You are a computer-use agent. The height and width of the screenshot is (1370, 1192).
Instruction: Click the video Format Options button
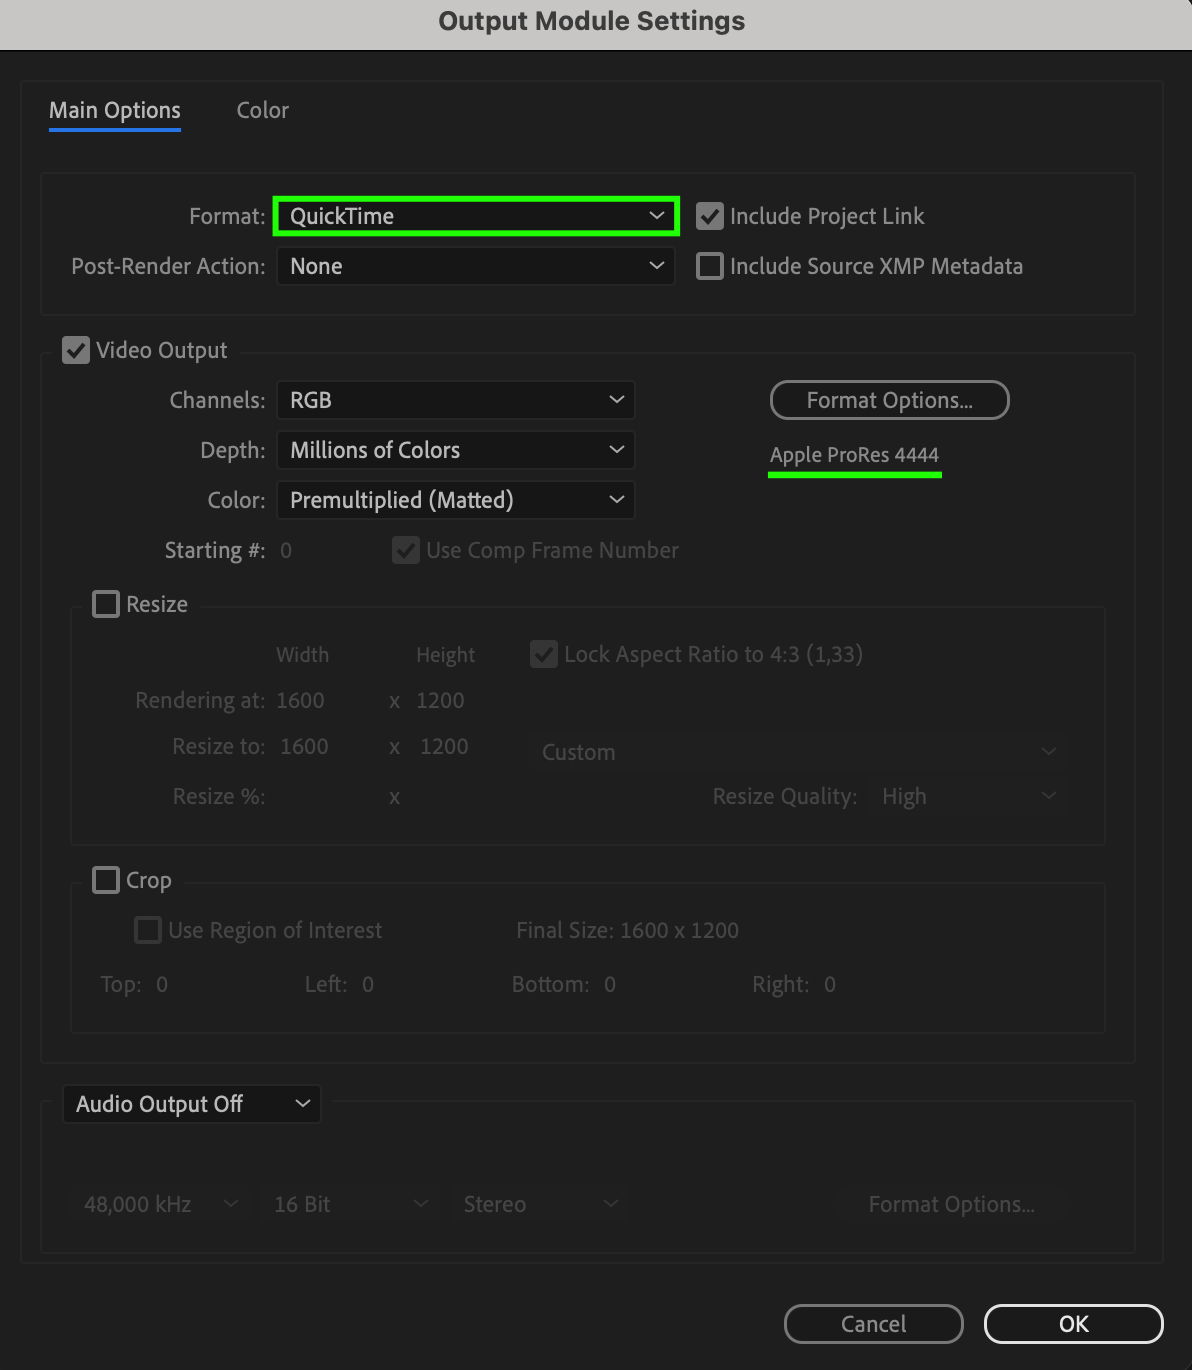click(889, 400)
